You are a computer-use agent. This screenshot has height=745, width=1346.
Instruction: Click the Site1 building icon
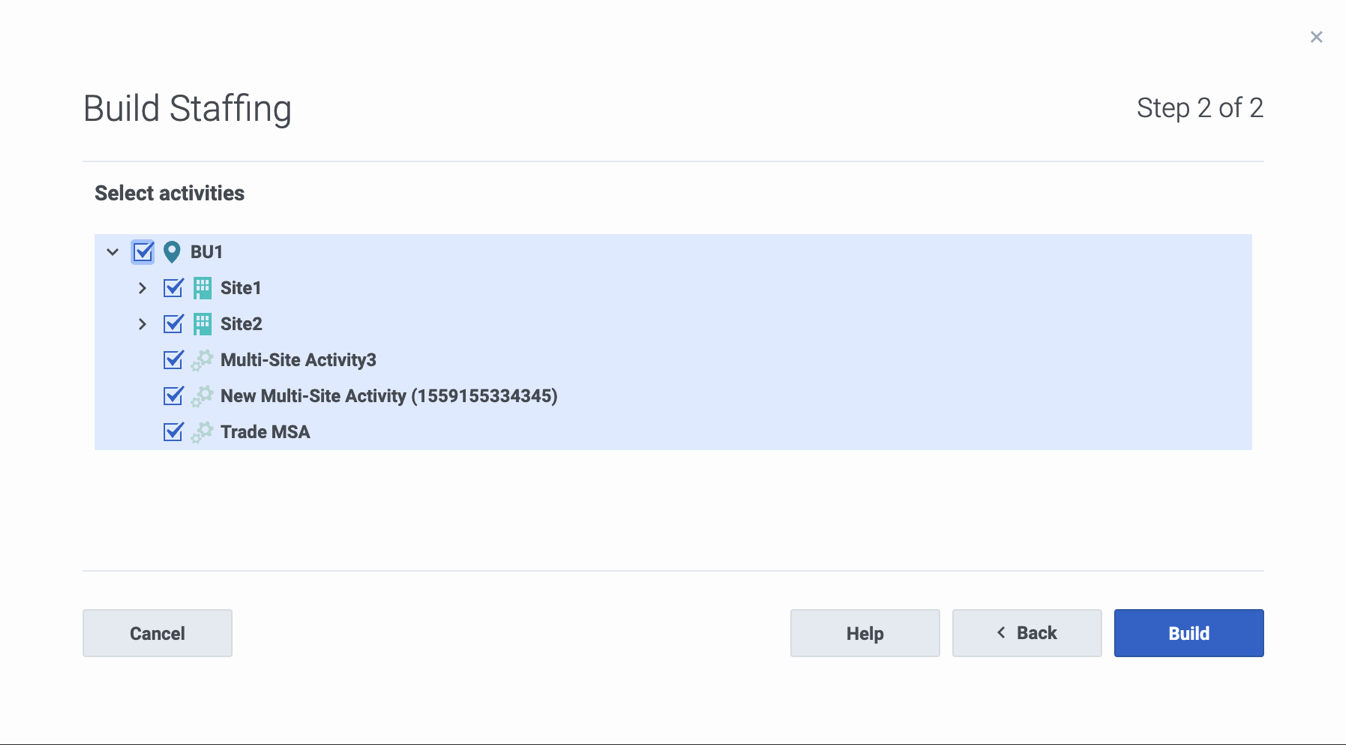[x=202, y=288]
